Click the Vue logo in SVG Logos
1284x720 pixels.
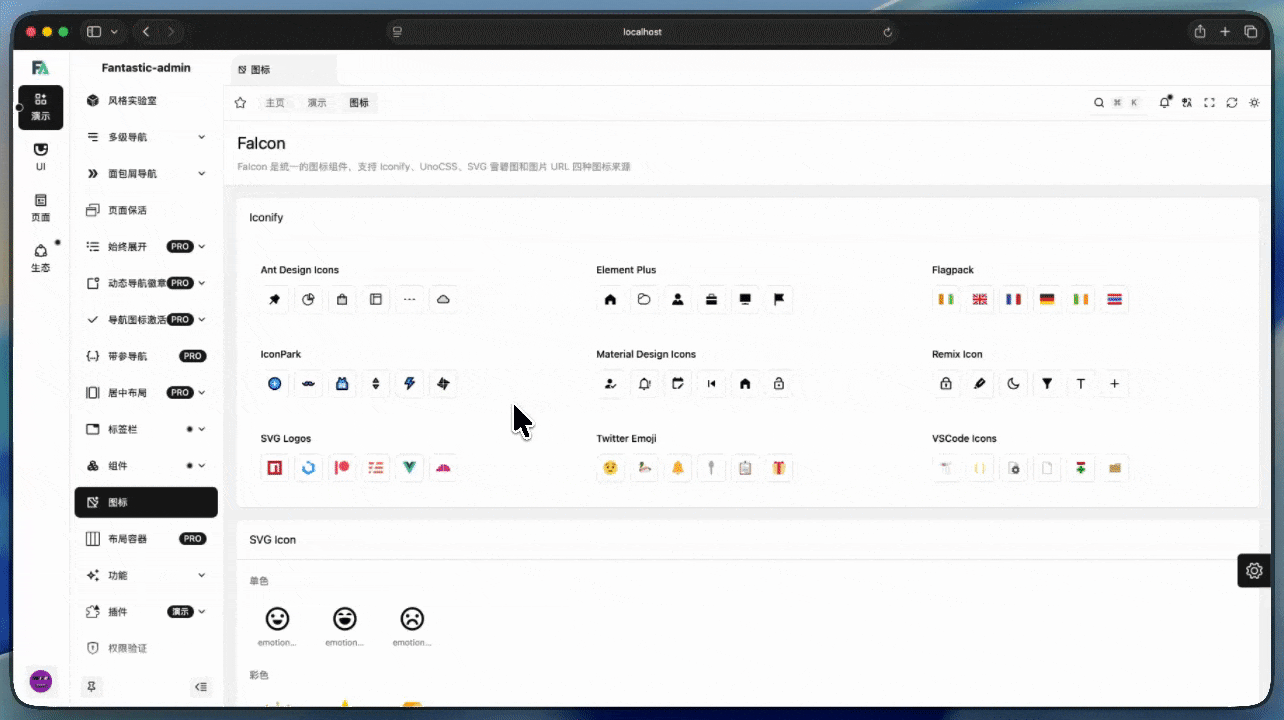409,467
